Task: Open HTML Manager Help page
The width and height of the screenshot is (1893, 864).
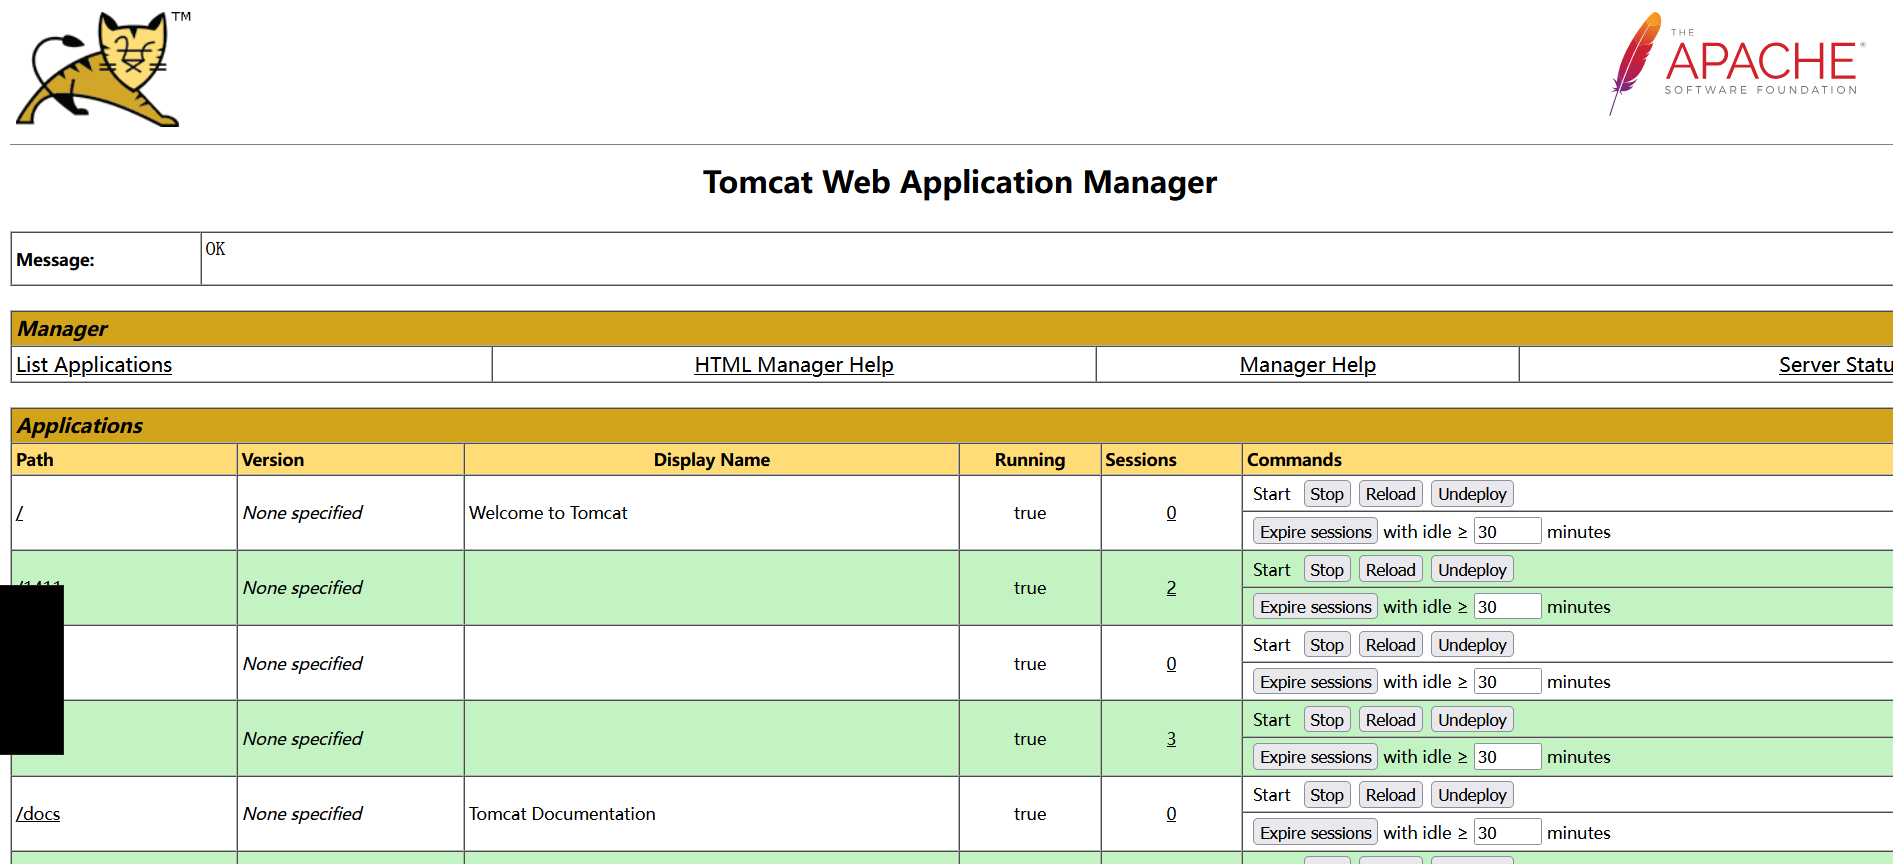Action: coord(794,365)
